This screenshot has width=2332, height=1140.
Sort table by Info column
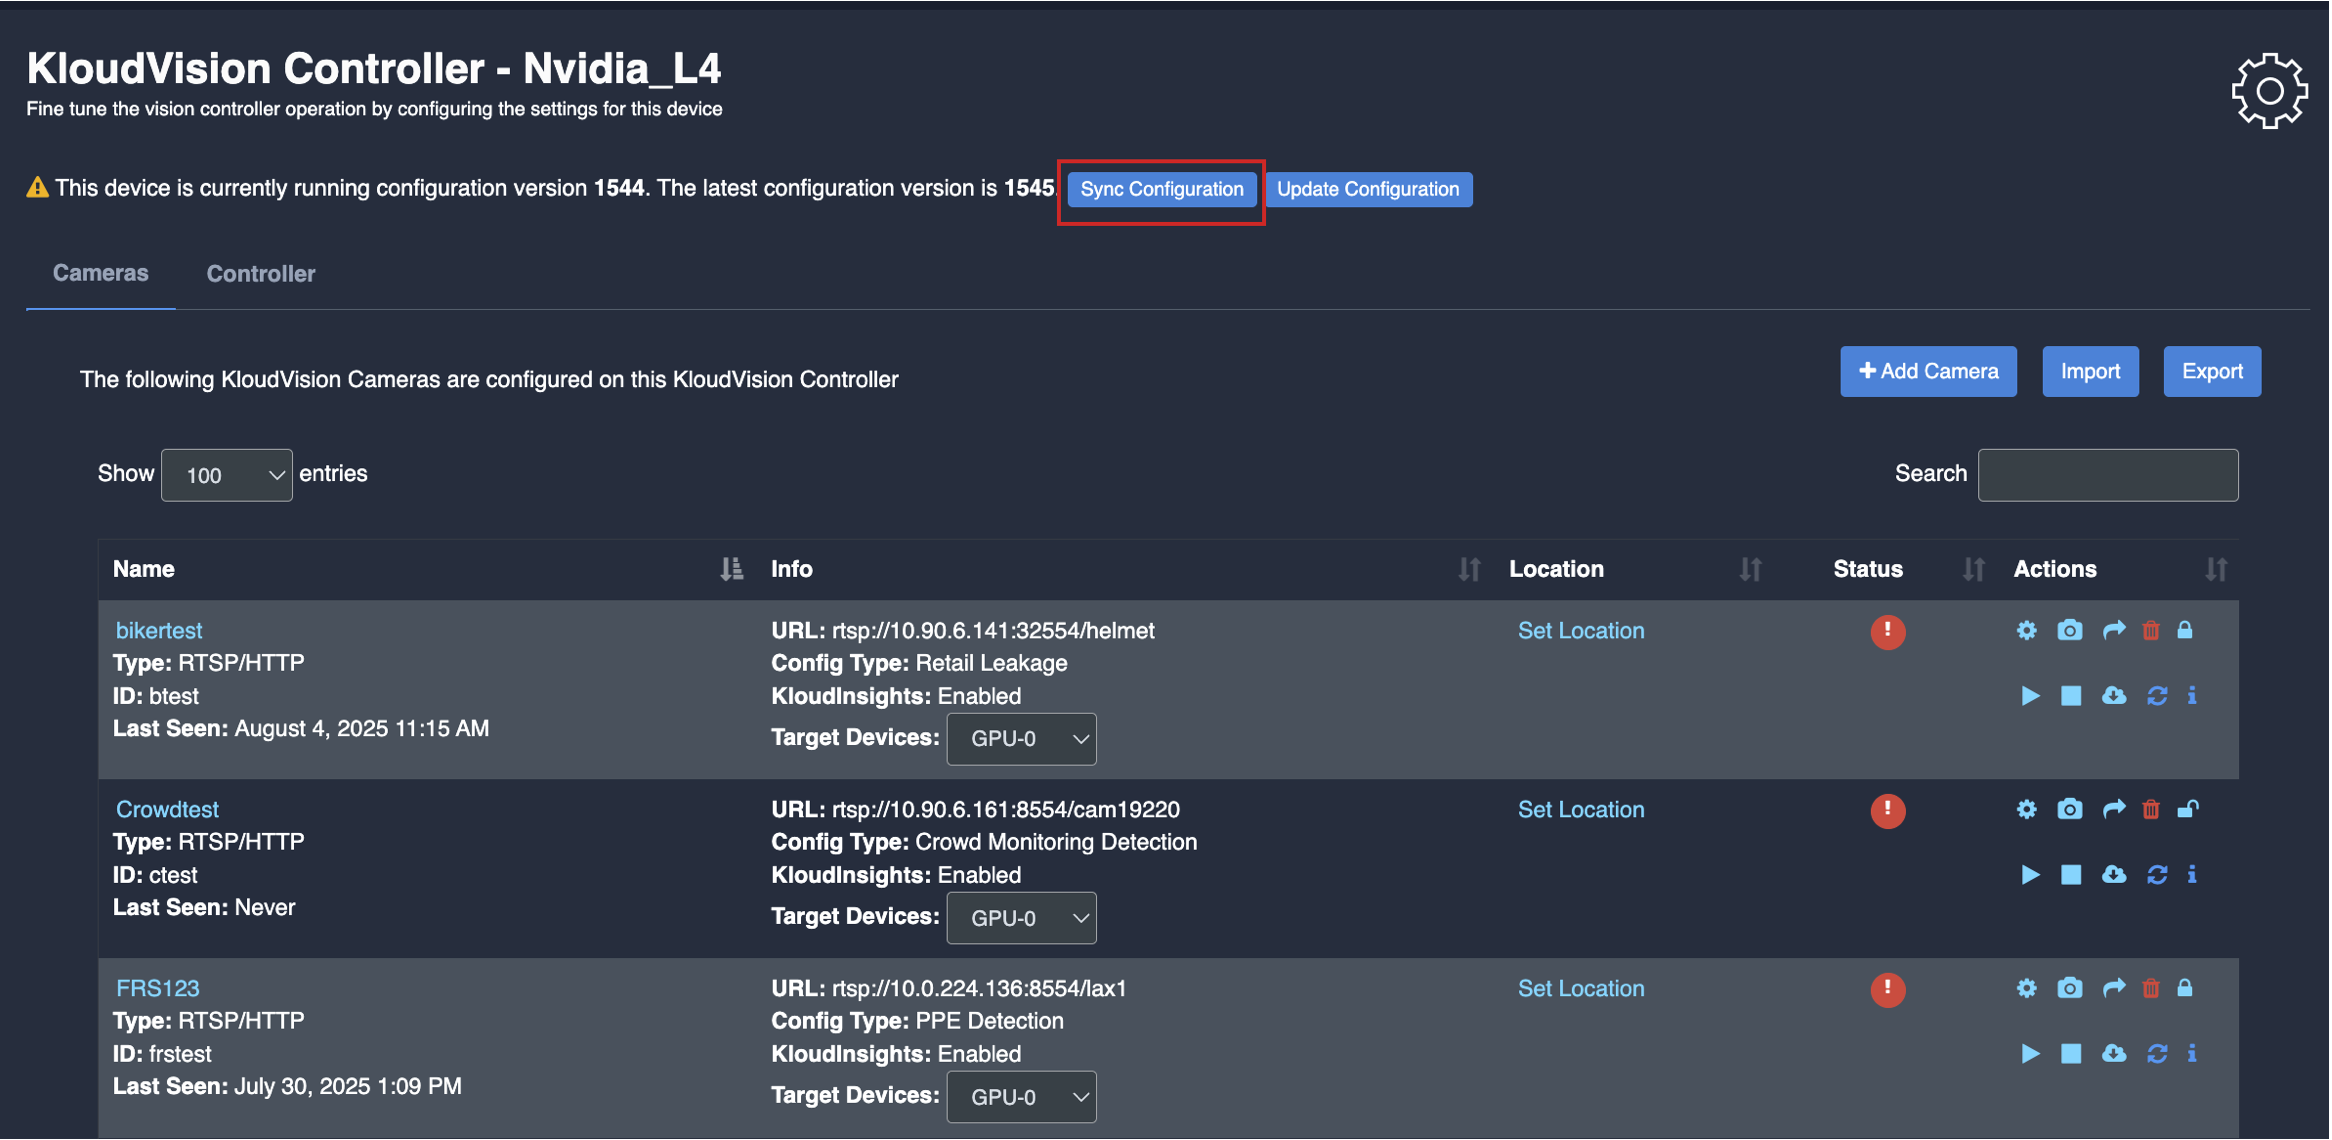pyautogui.click(x=1468, y=569)
